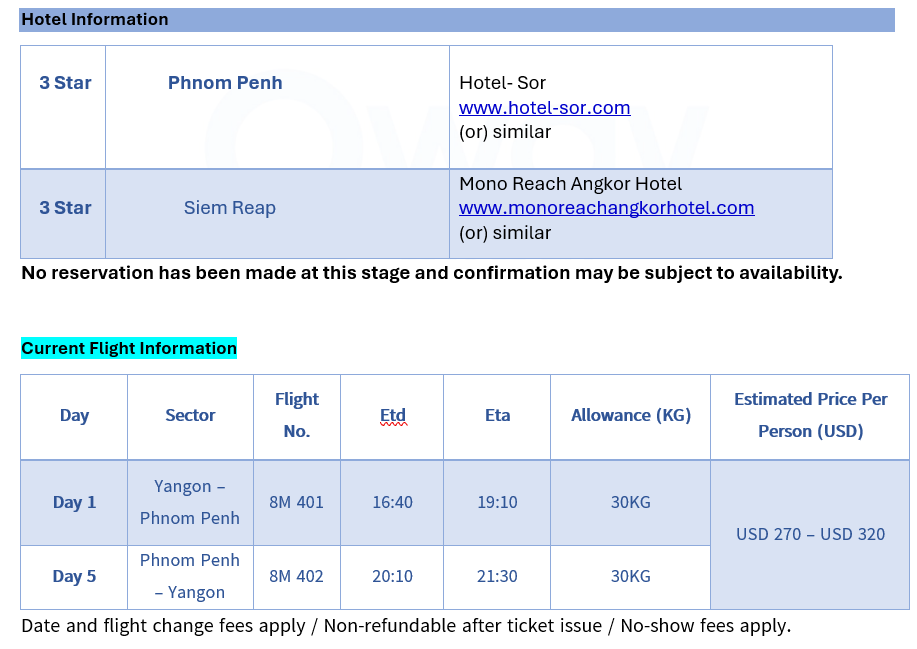Click the Allowance (KG) column header
917x649 pixels.
pos(631,415)
